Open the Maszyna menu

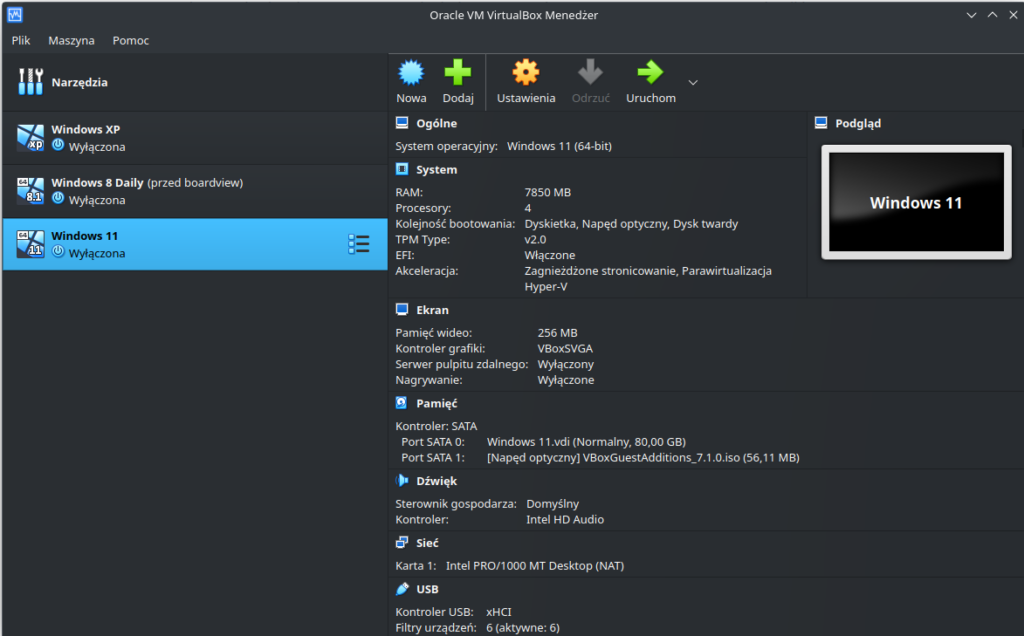tap(71, 40)
